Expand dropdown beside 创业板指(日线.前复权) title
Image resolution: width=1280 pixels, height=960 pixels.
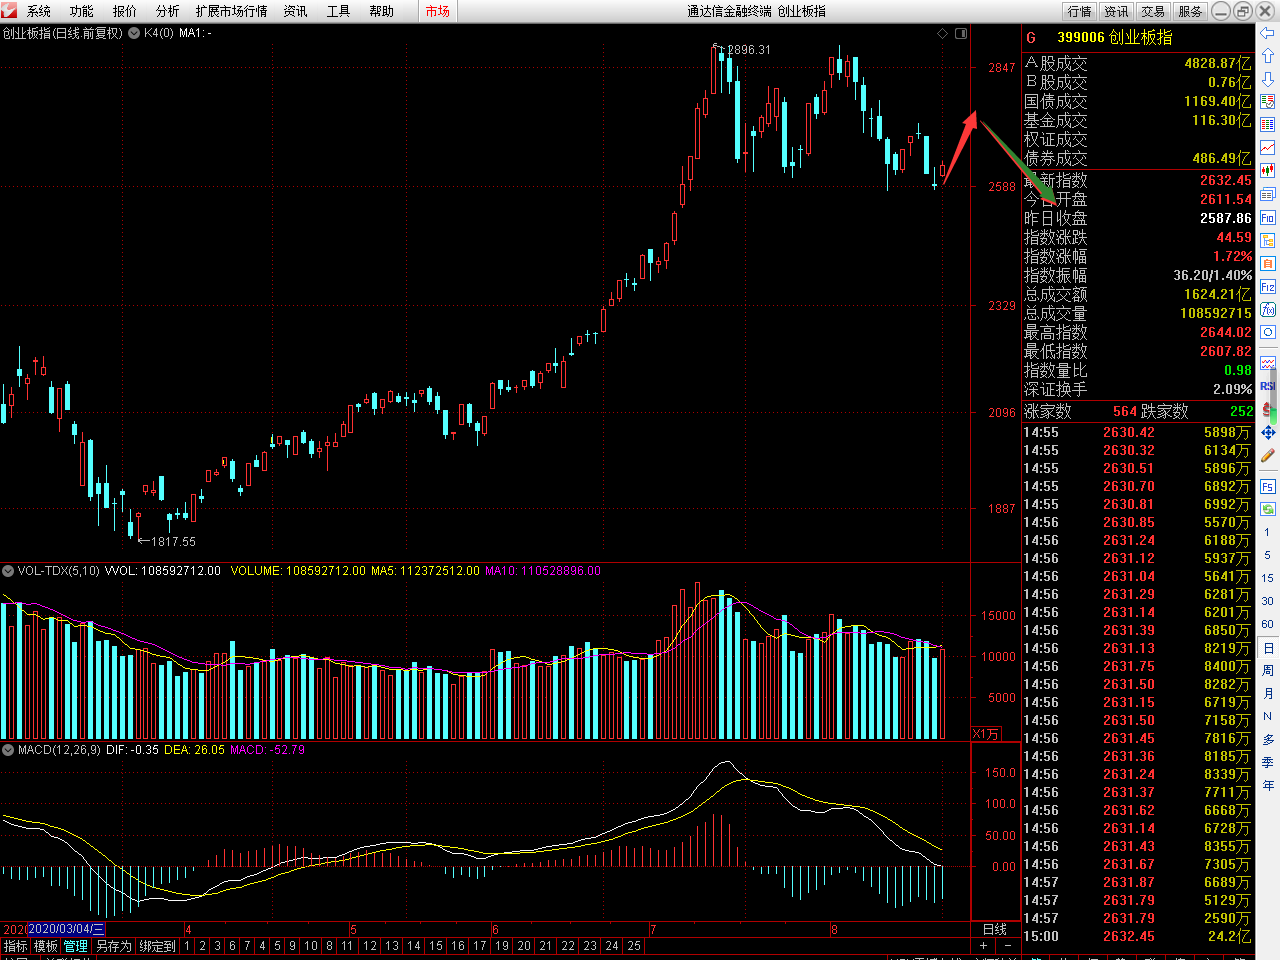134,33
